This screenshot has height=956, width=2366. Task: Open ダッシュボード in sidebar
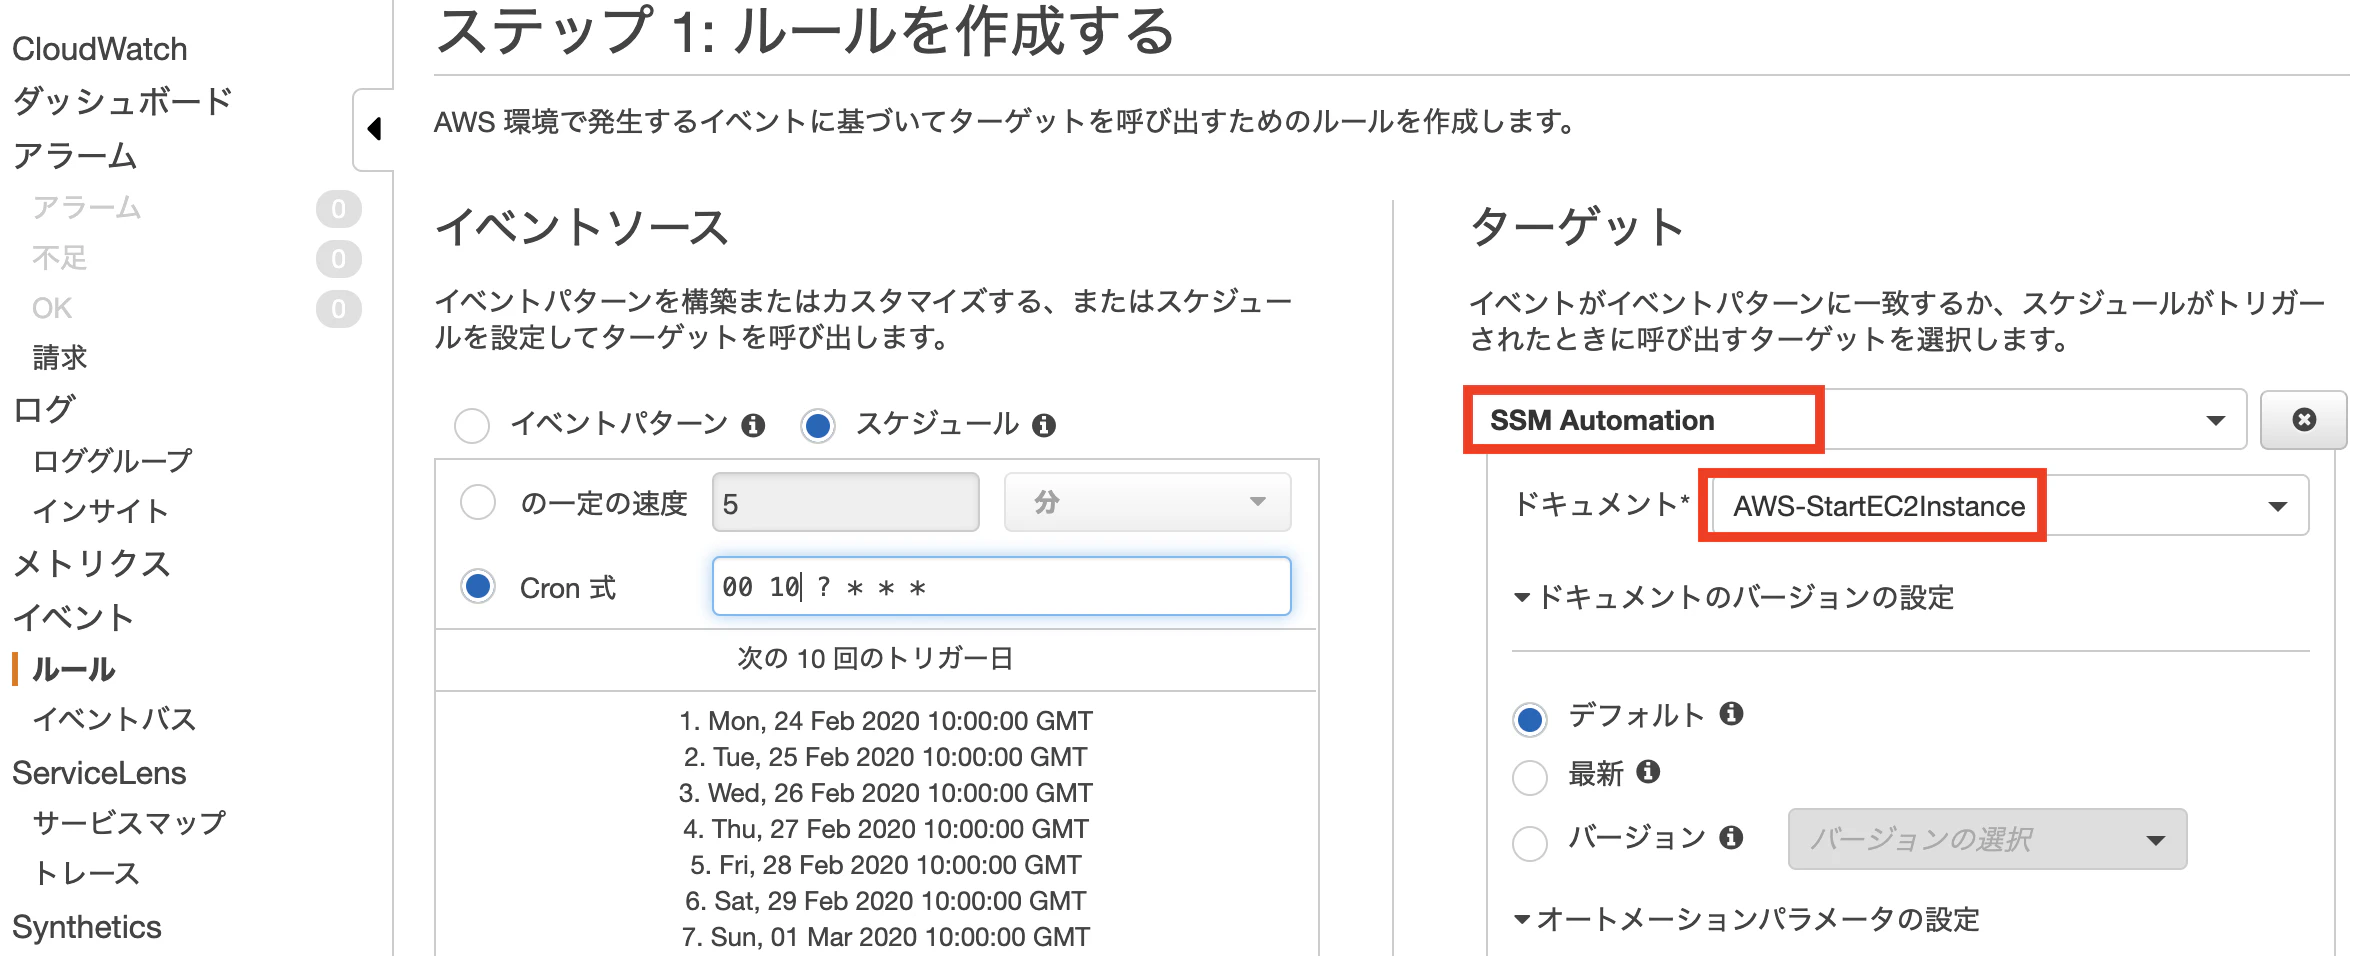point(123,101)
